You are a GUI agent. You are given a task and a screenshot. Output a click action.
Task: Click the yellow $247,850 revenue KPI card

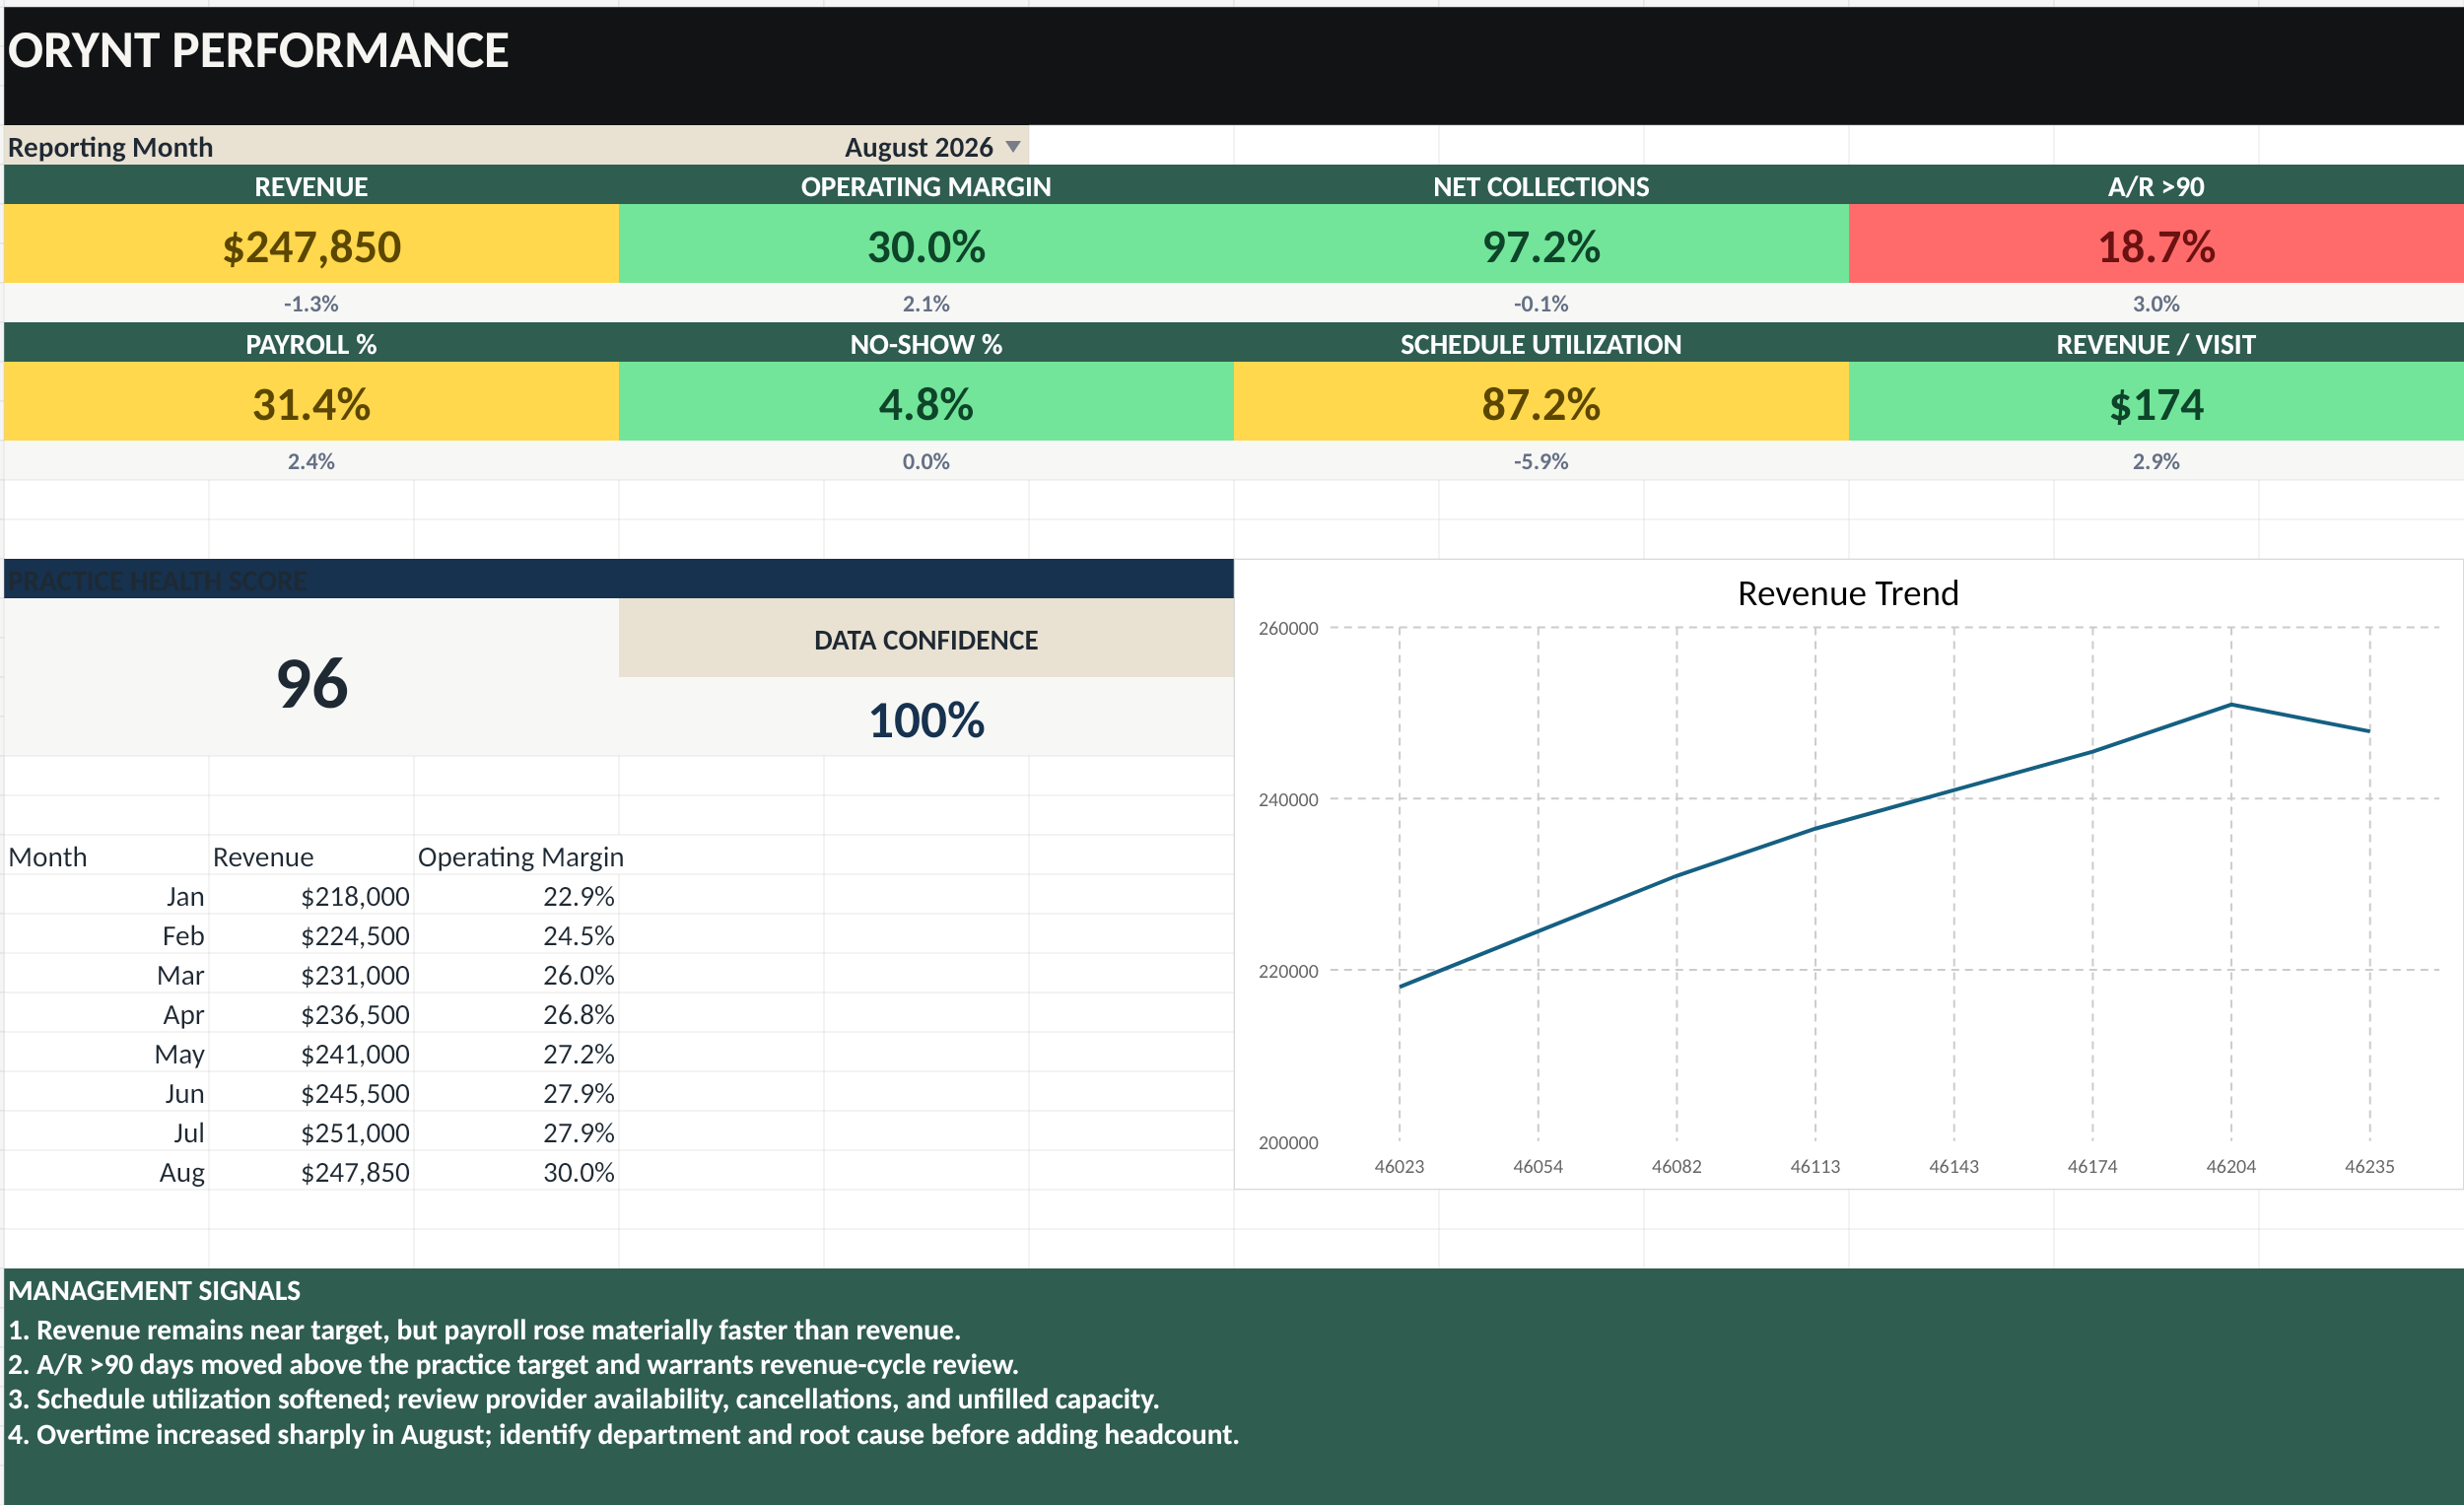pos(311,244)
